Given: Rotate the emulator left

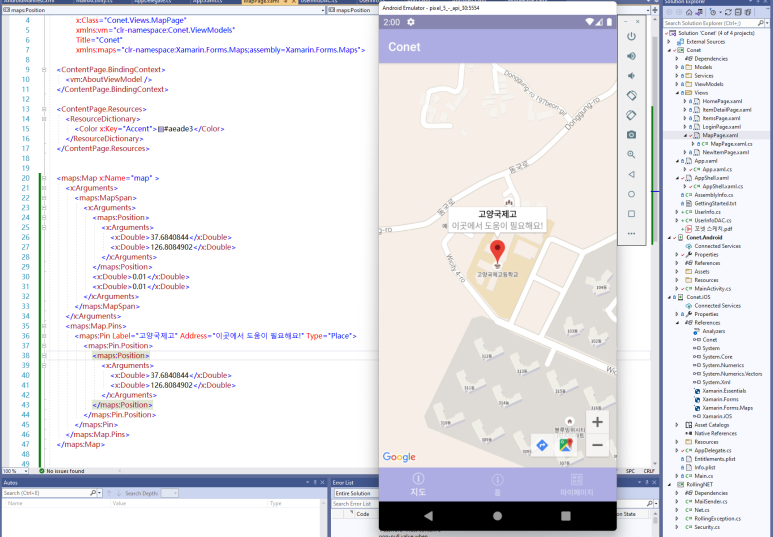Looking at the screenshot, I should point(631,96).
